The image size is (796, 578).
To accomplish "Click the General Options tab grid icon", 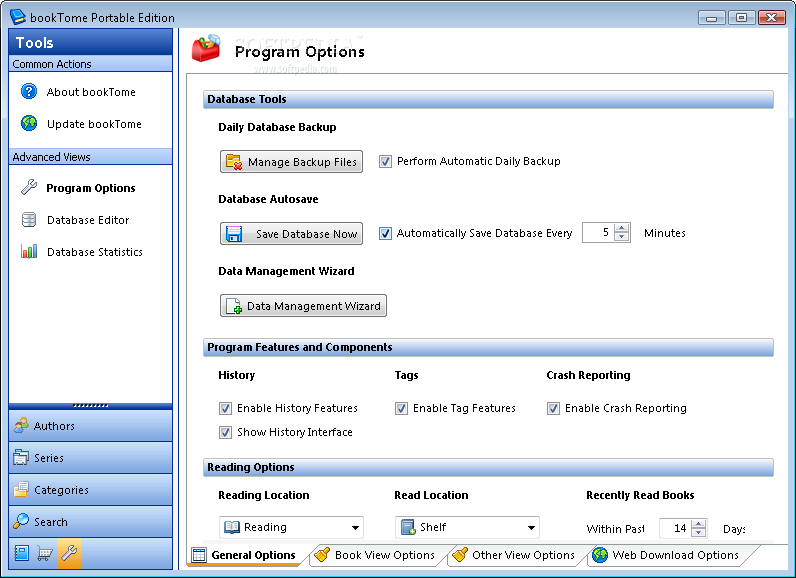I will (x=199, y=555).
